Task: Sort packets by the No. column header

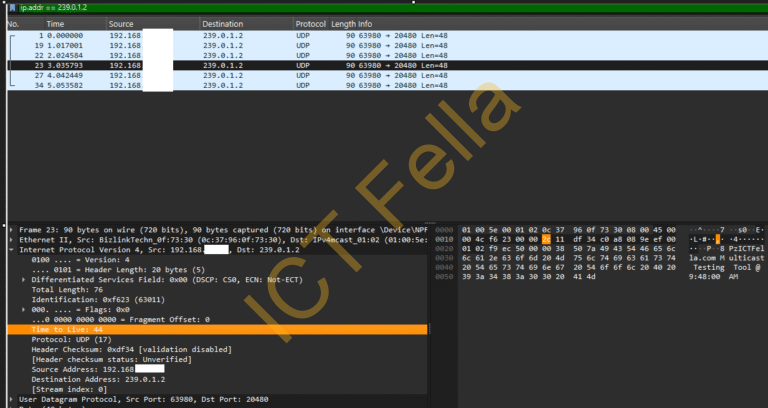Action: 13,24
